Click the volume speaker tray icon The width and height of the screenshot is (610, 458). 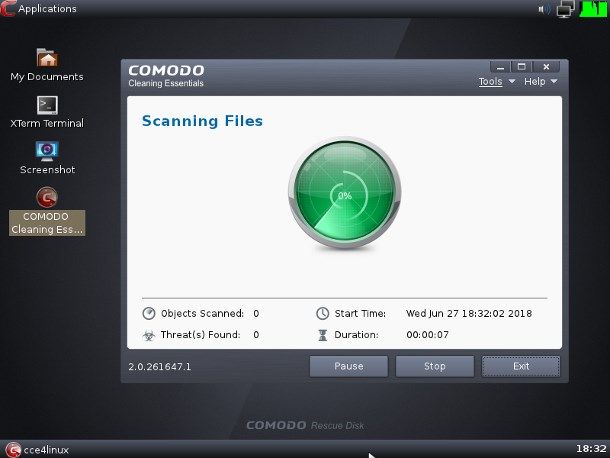coord(544,9)
